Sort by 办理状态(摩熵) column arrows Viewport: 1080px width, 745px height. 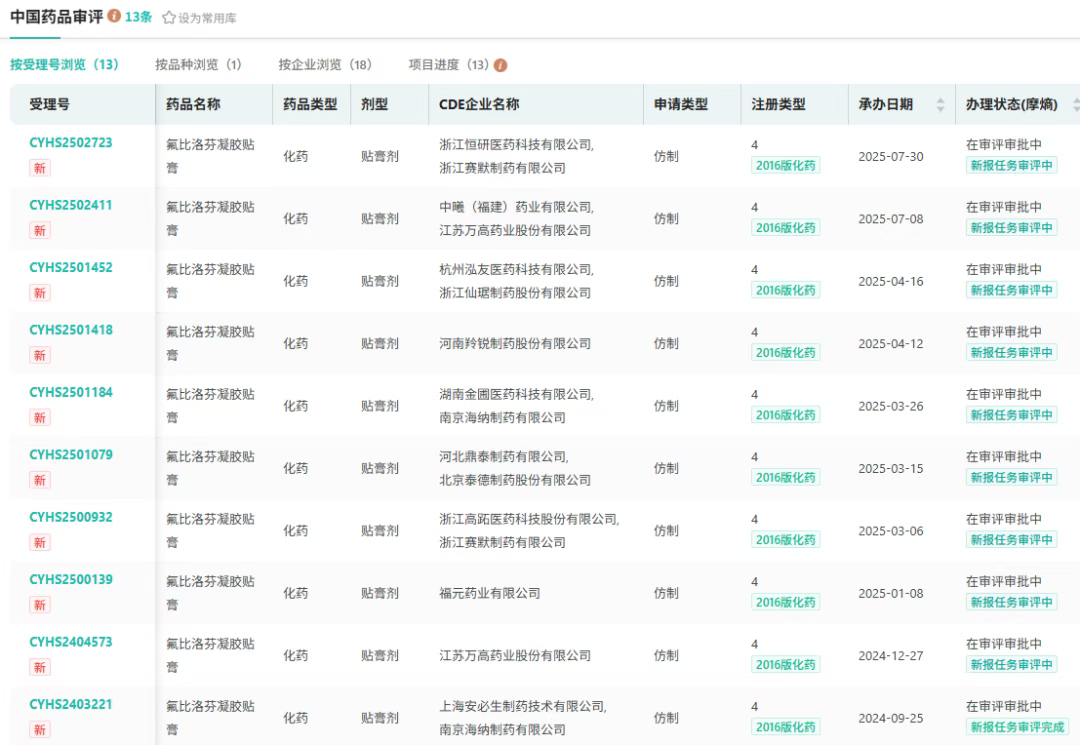pyautogui.click(x=1075, y=105)
